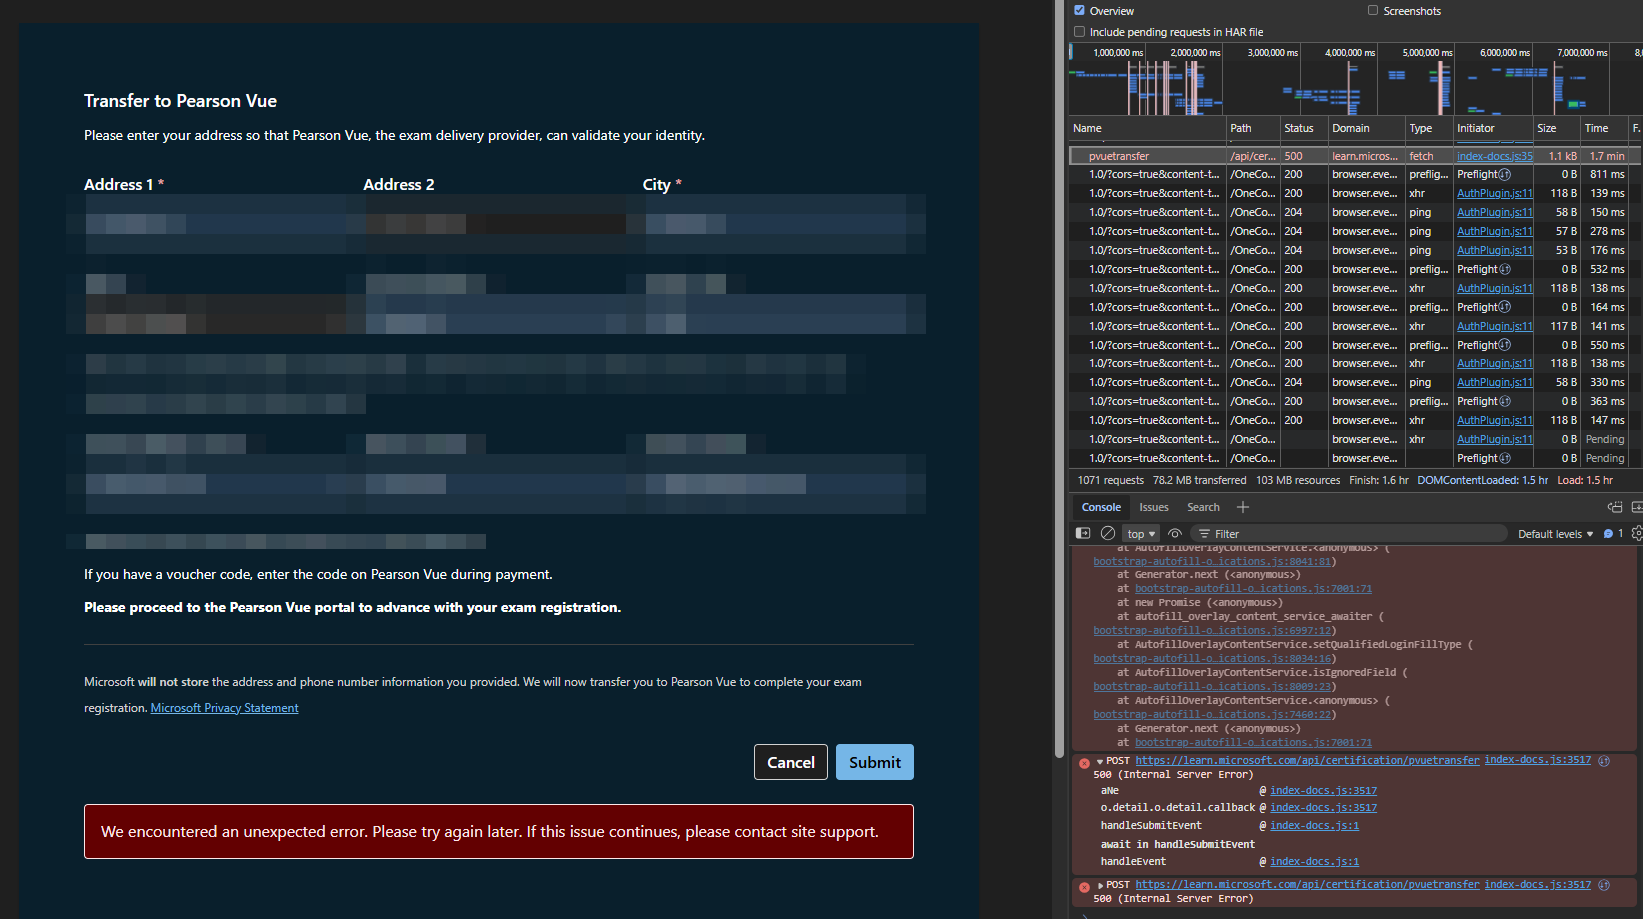Viewport: 1643px width, 919px height.
Task: Open index-docs.js:1 link beside handleEvent
Action: pyautogui.click(x=1314, y=862)
